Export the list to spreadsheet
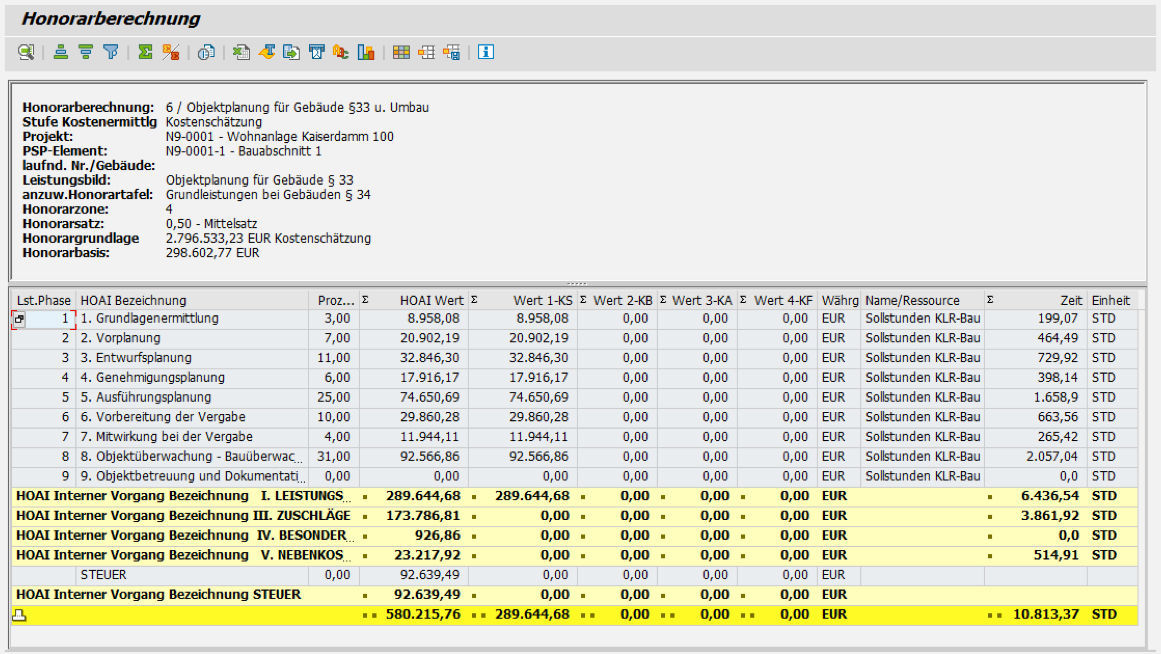This screenshot has width=1161, height=654. coord(241,52)
